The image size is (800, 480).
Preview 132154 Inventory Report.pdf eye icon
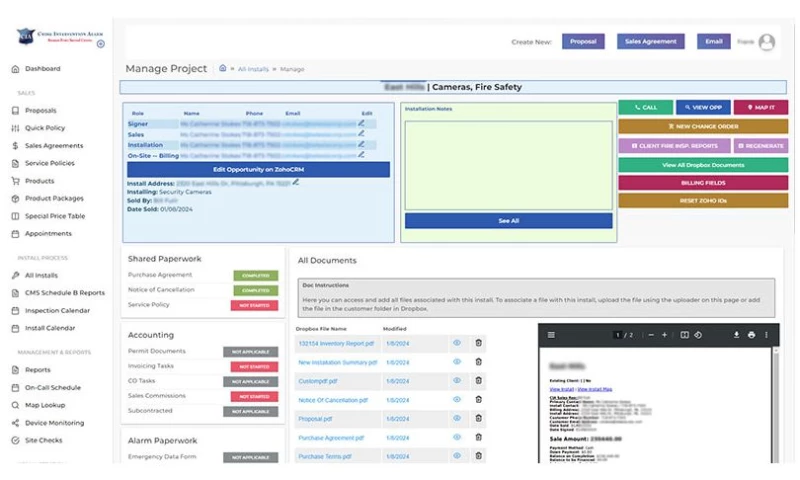point(457,343)
